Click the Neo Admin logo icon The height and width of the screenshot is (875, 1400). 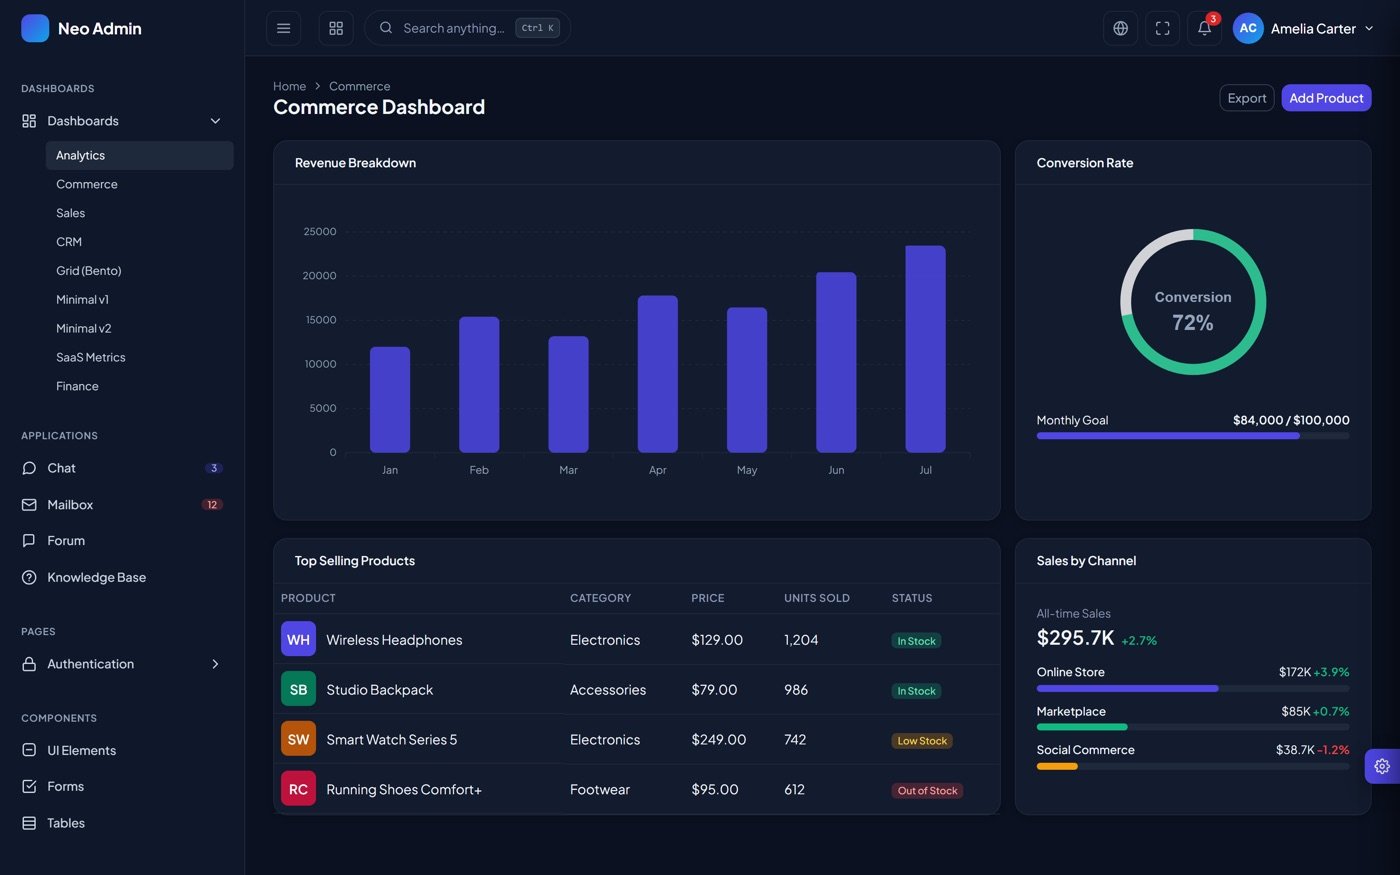pyautogui.click(x=35, y=28)
